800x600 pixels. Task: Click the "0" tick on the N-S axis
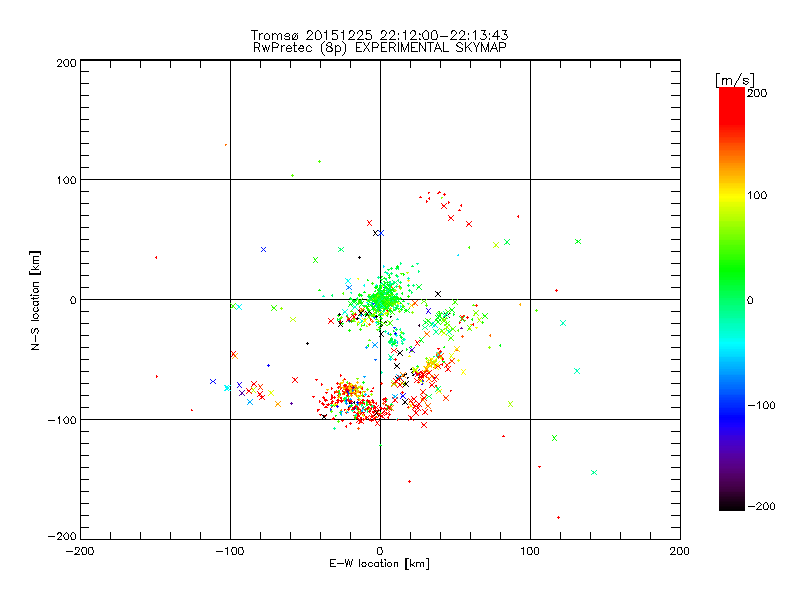click(73, 300)
